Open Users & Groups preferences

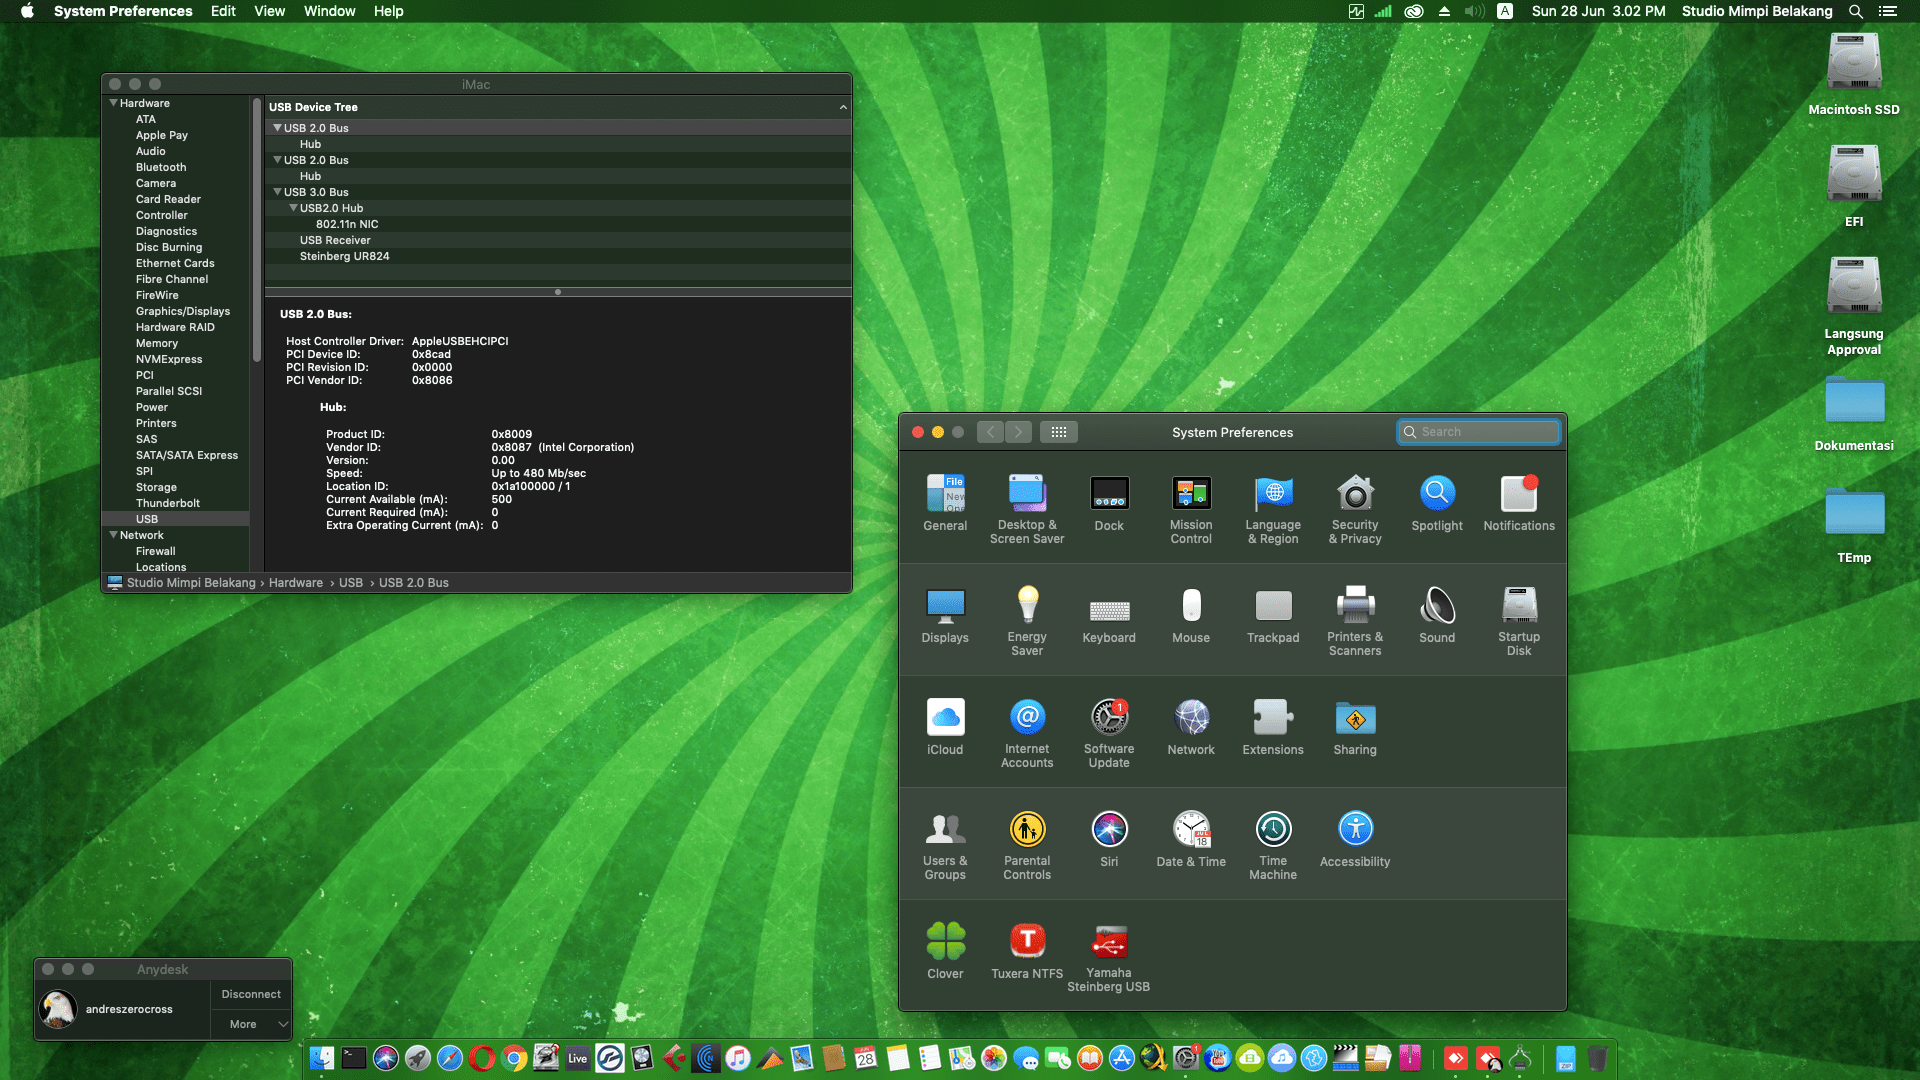click(x=945, y=845)
